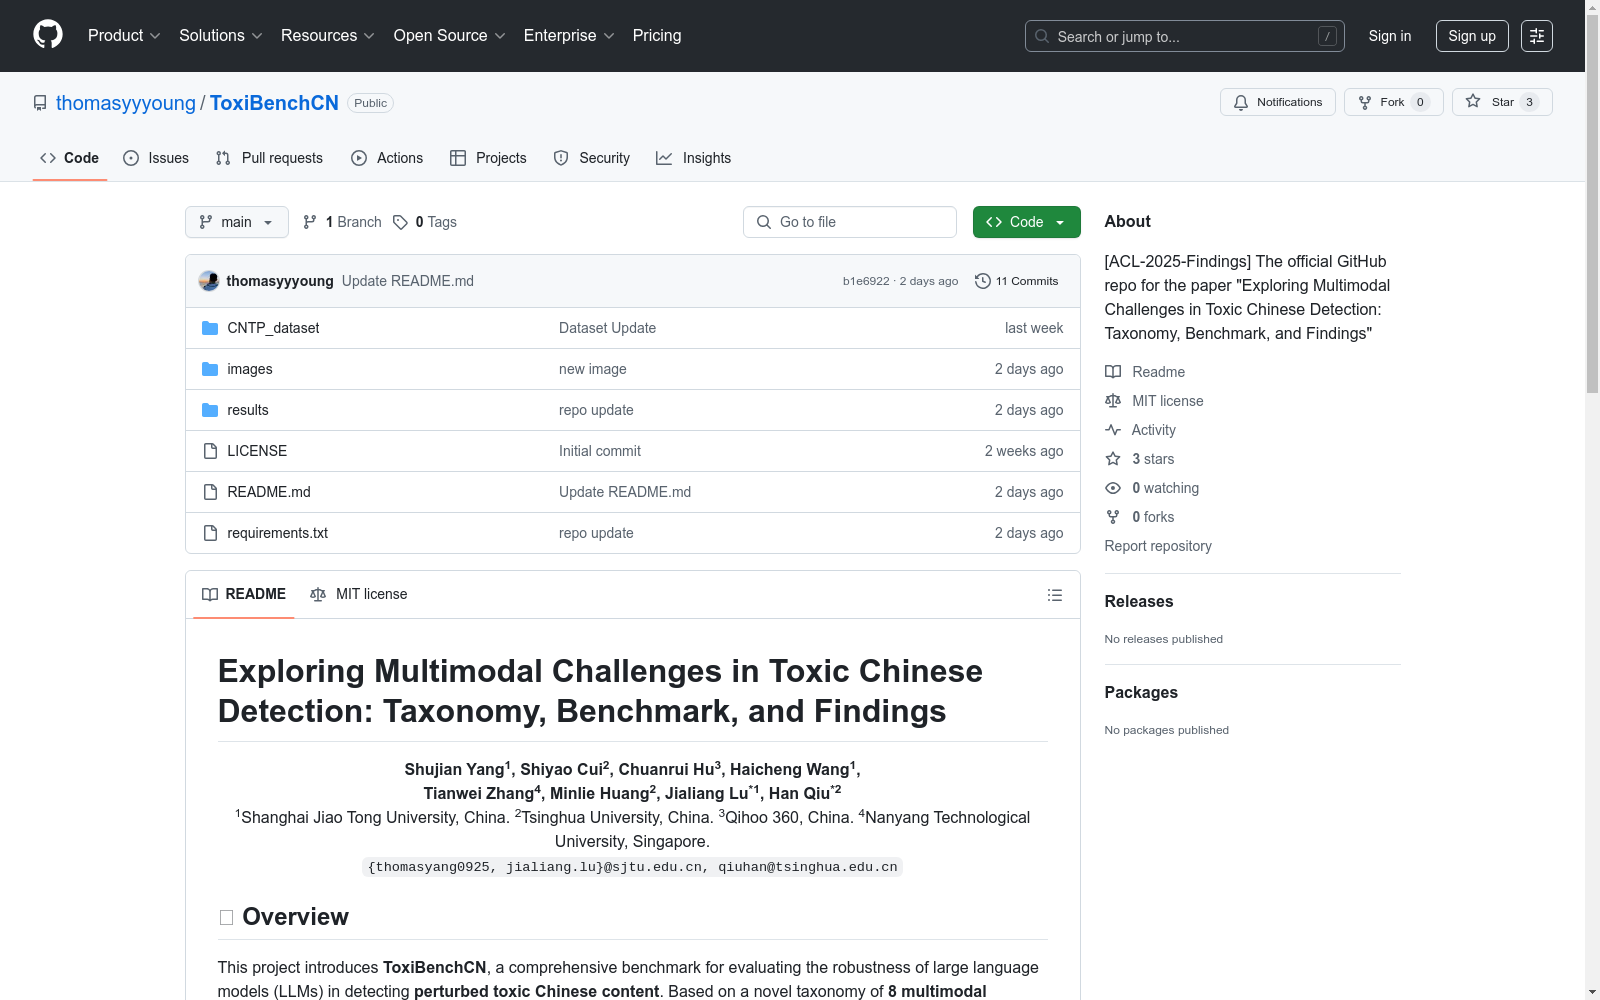
Task: Click Sign in
Action: point(1390,36)
